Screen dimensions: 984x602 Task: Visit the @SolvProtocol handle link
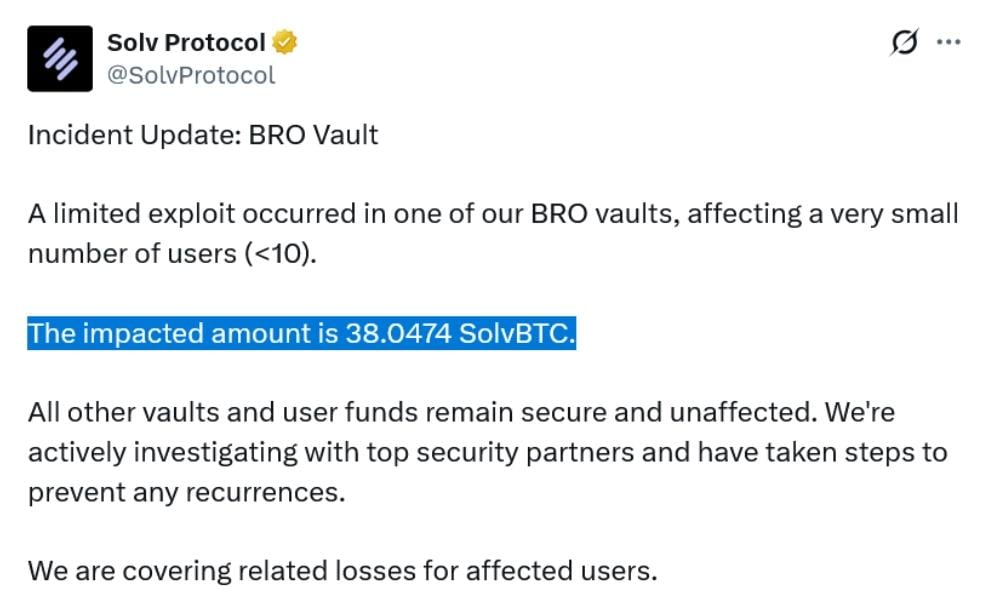click(x=191, y=75)
